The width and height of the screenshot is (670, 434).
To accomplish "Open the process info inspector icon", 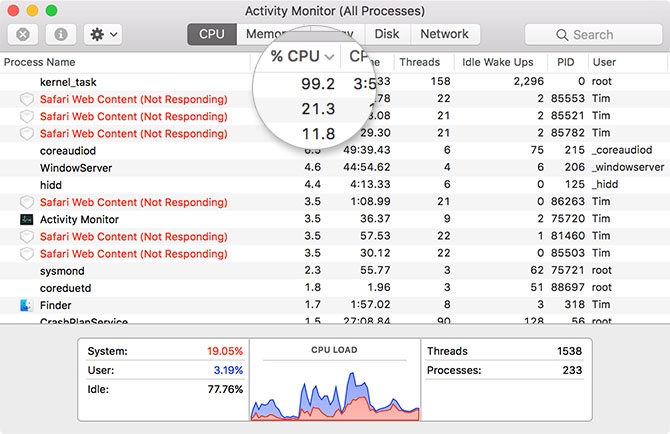I will (61, 34).
